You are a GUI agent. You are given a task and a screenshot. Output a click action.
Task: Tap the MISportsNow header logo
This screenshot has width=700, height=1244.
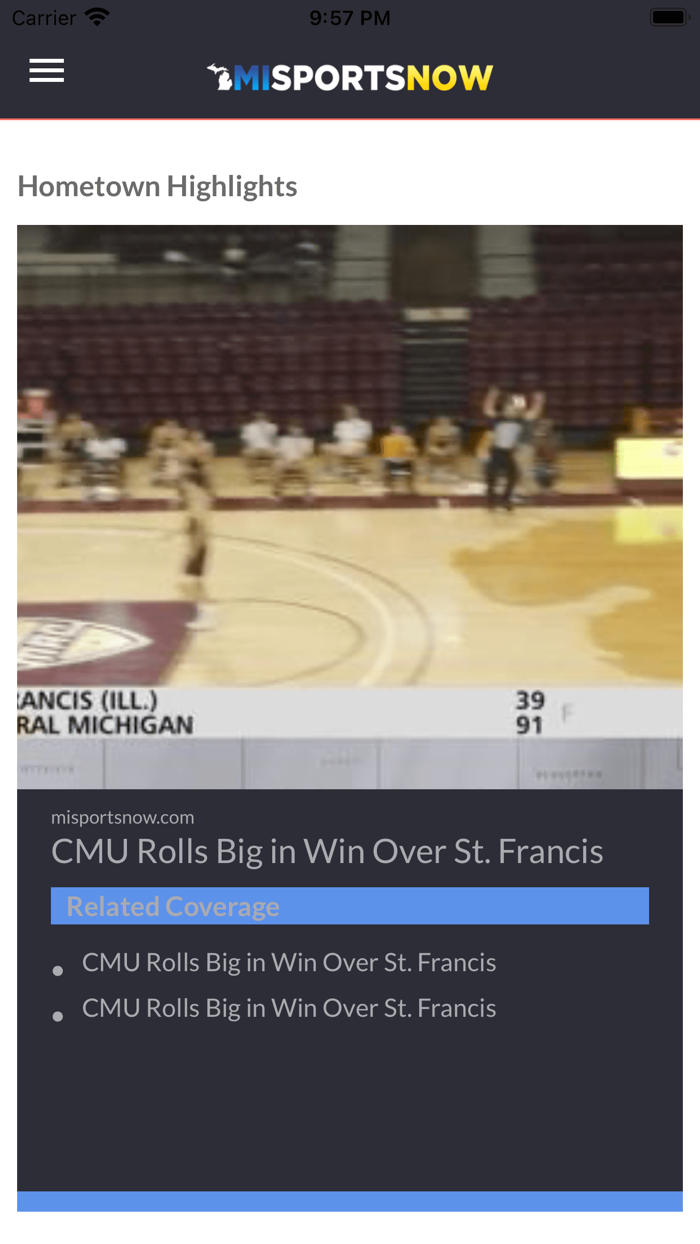pos(350,77)
